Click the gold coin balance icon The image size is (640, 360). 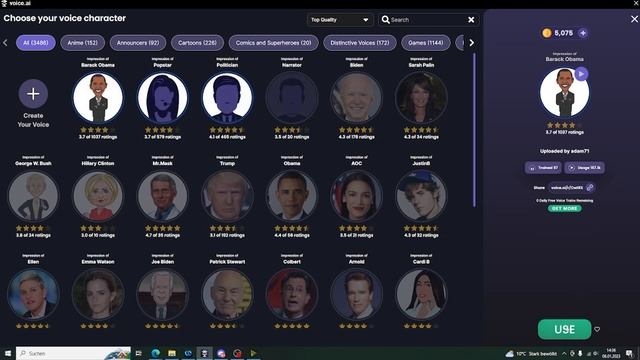pos(547,33)
